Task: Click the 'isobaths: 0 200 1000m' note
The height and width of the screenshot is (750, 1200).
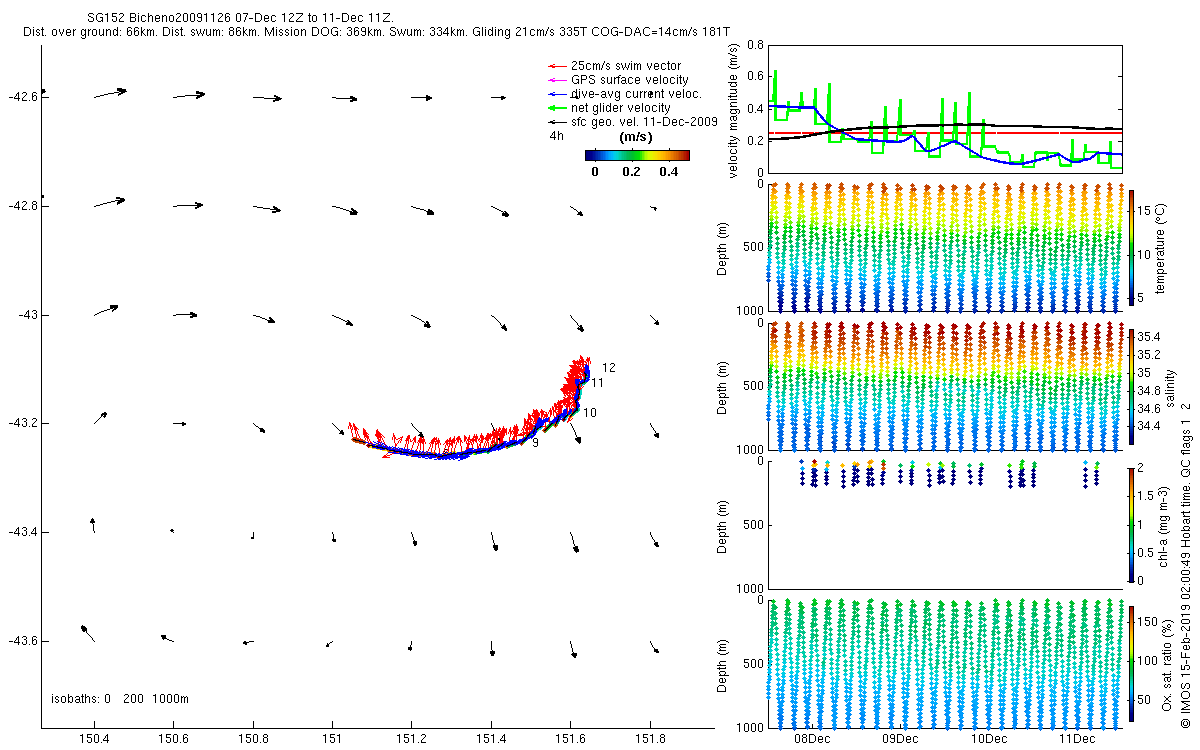Action: [x=119, y=698]
